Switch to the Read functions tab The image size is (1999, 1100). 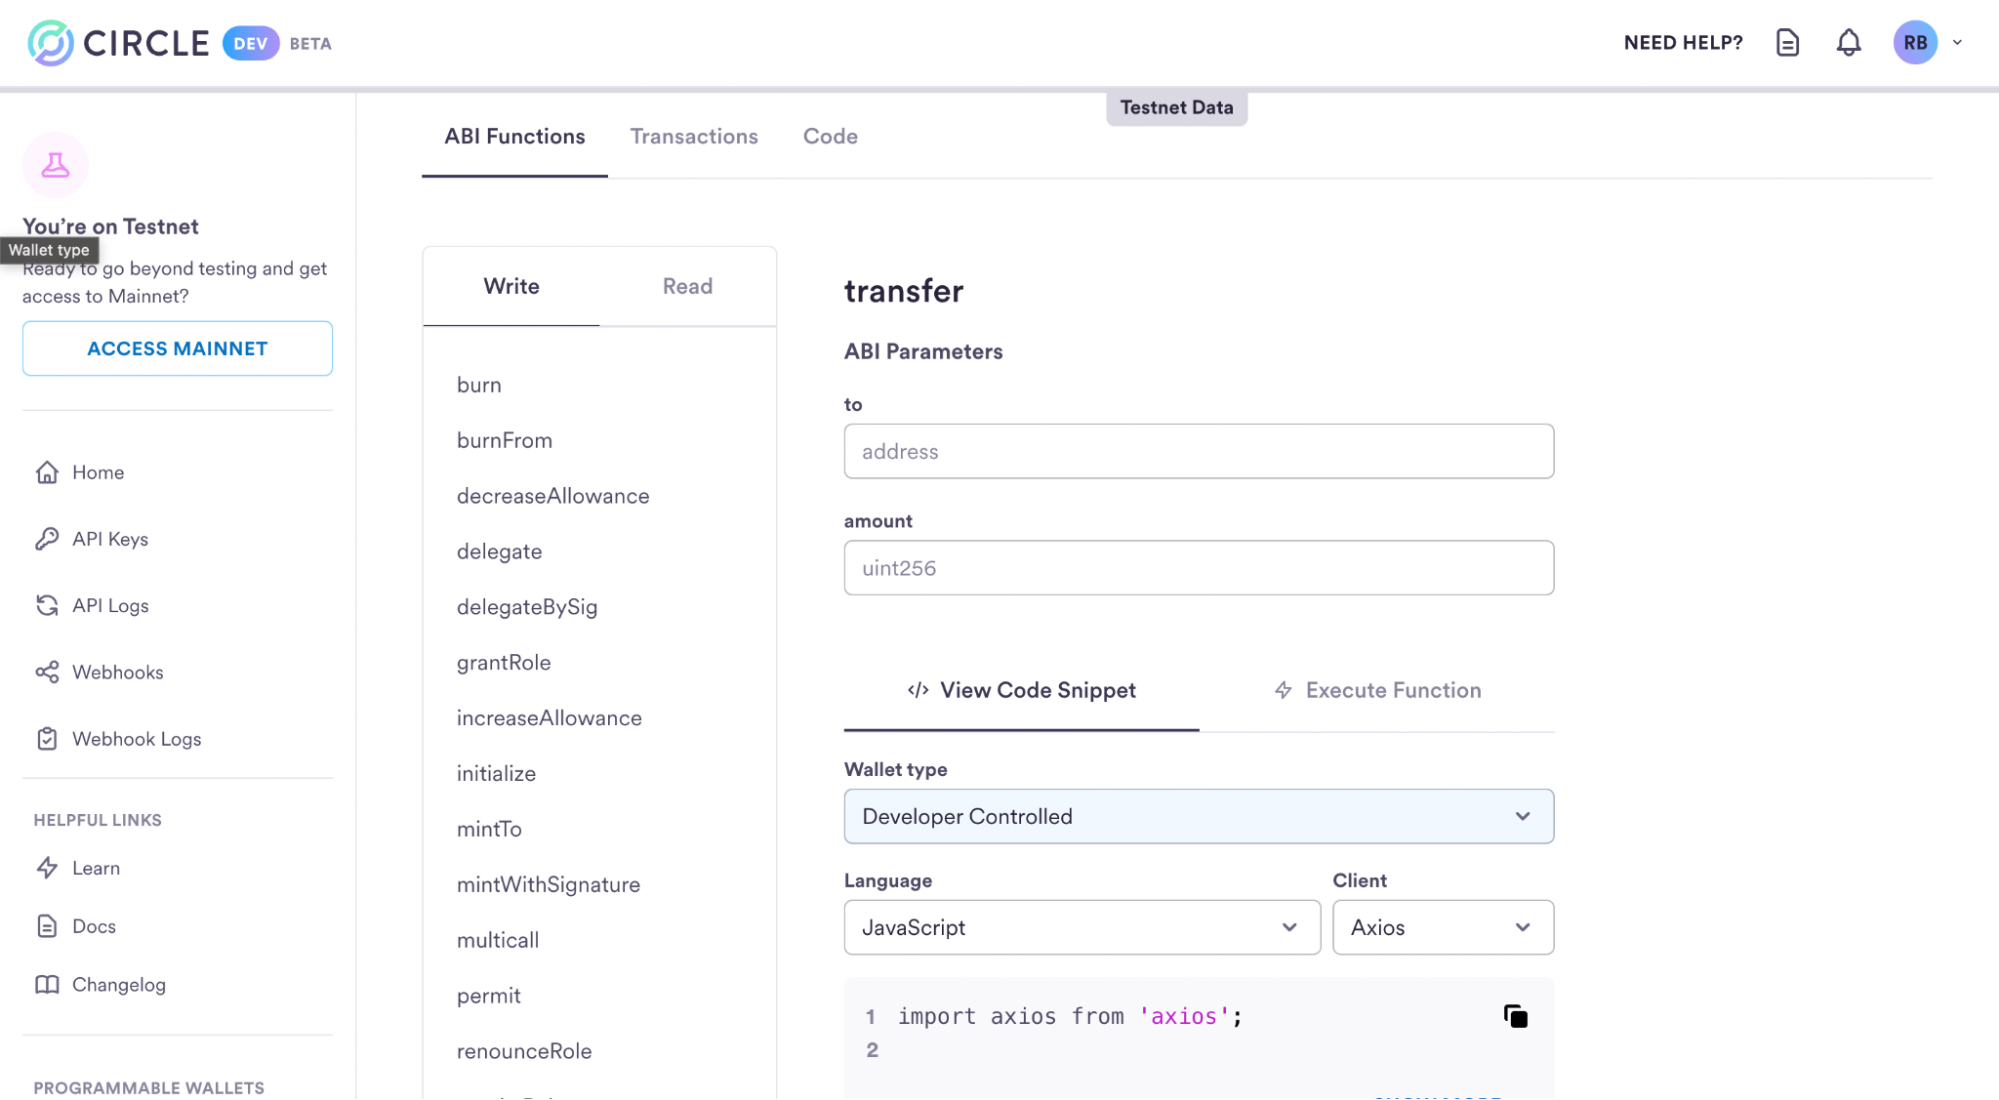(687, 286)
